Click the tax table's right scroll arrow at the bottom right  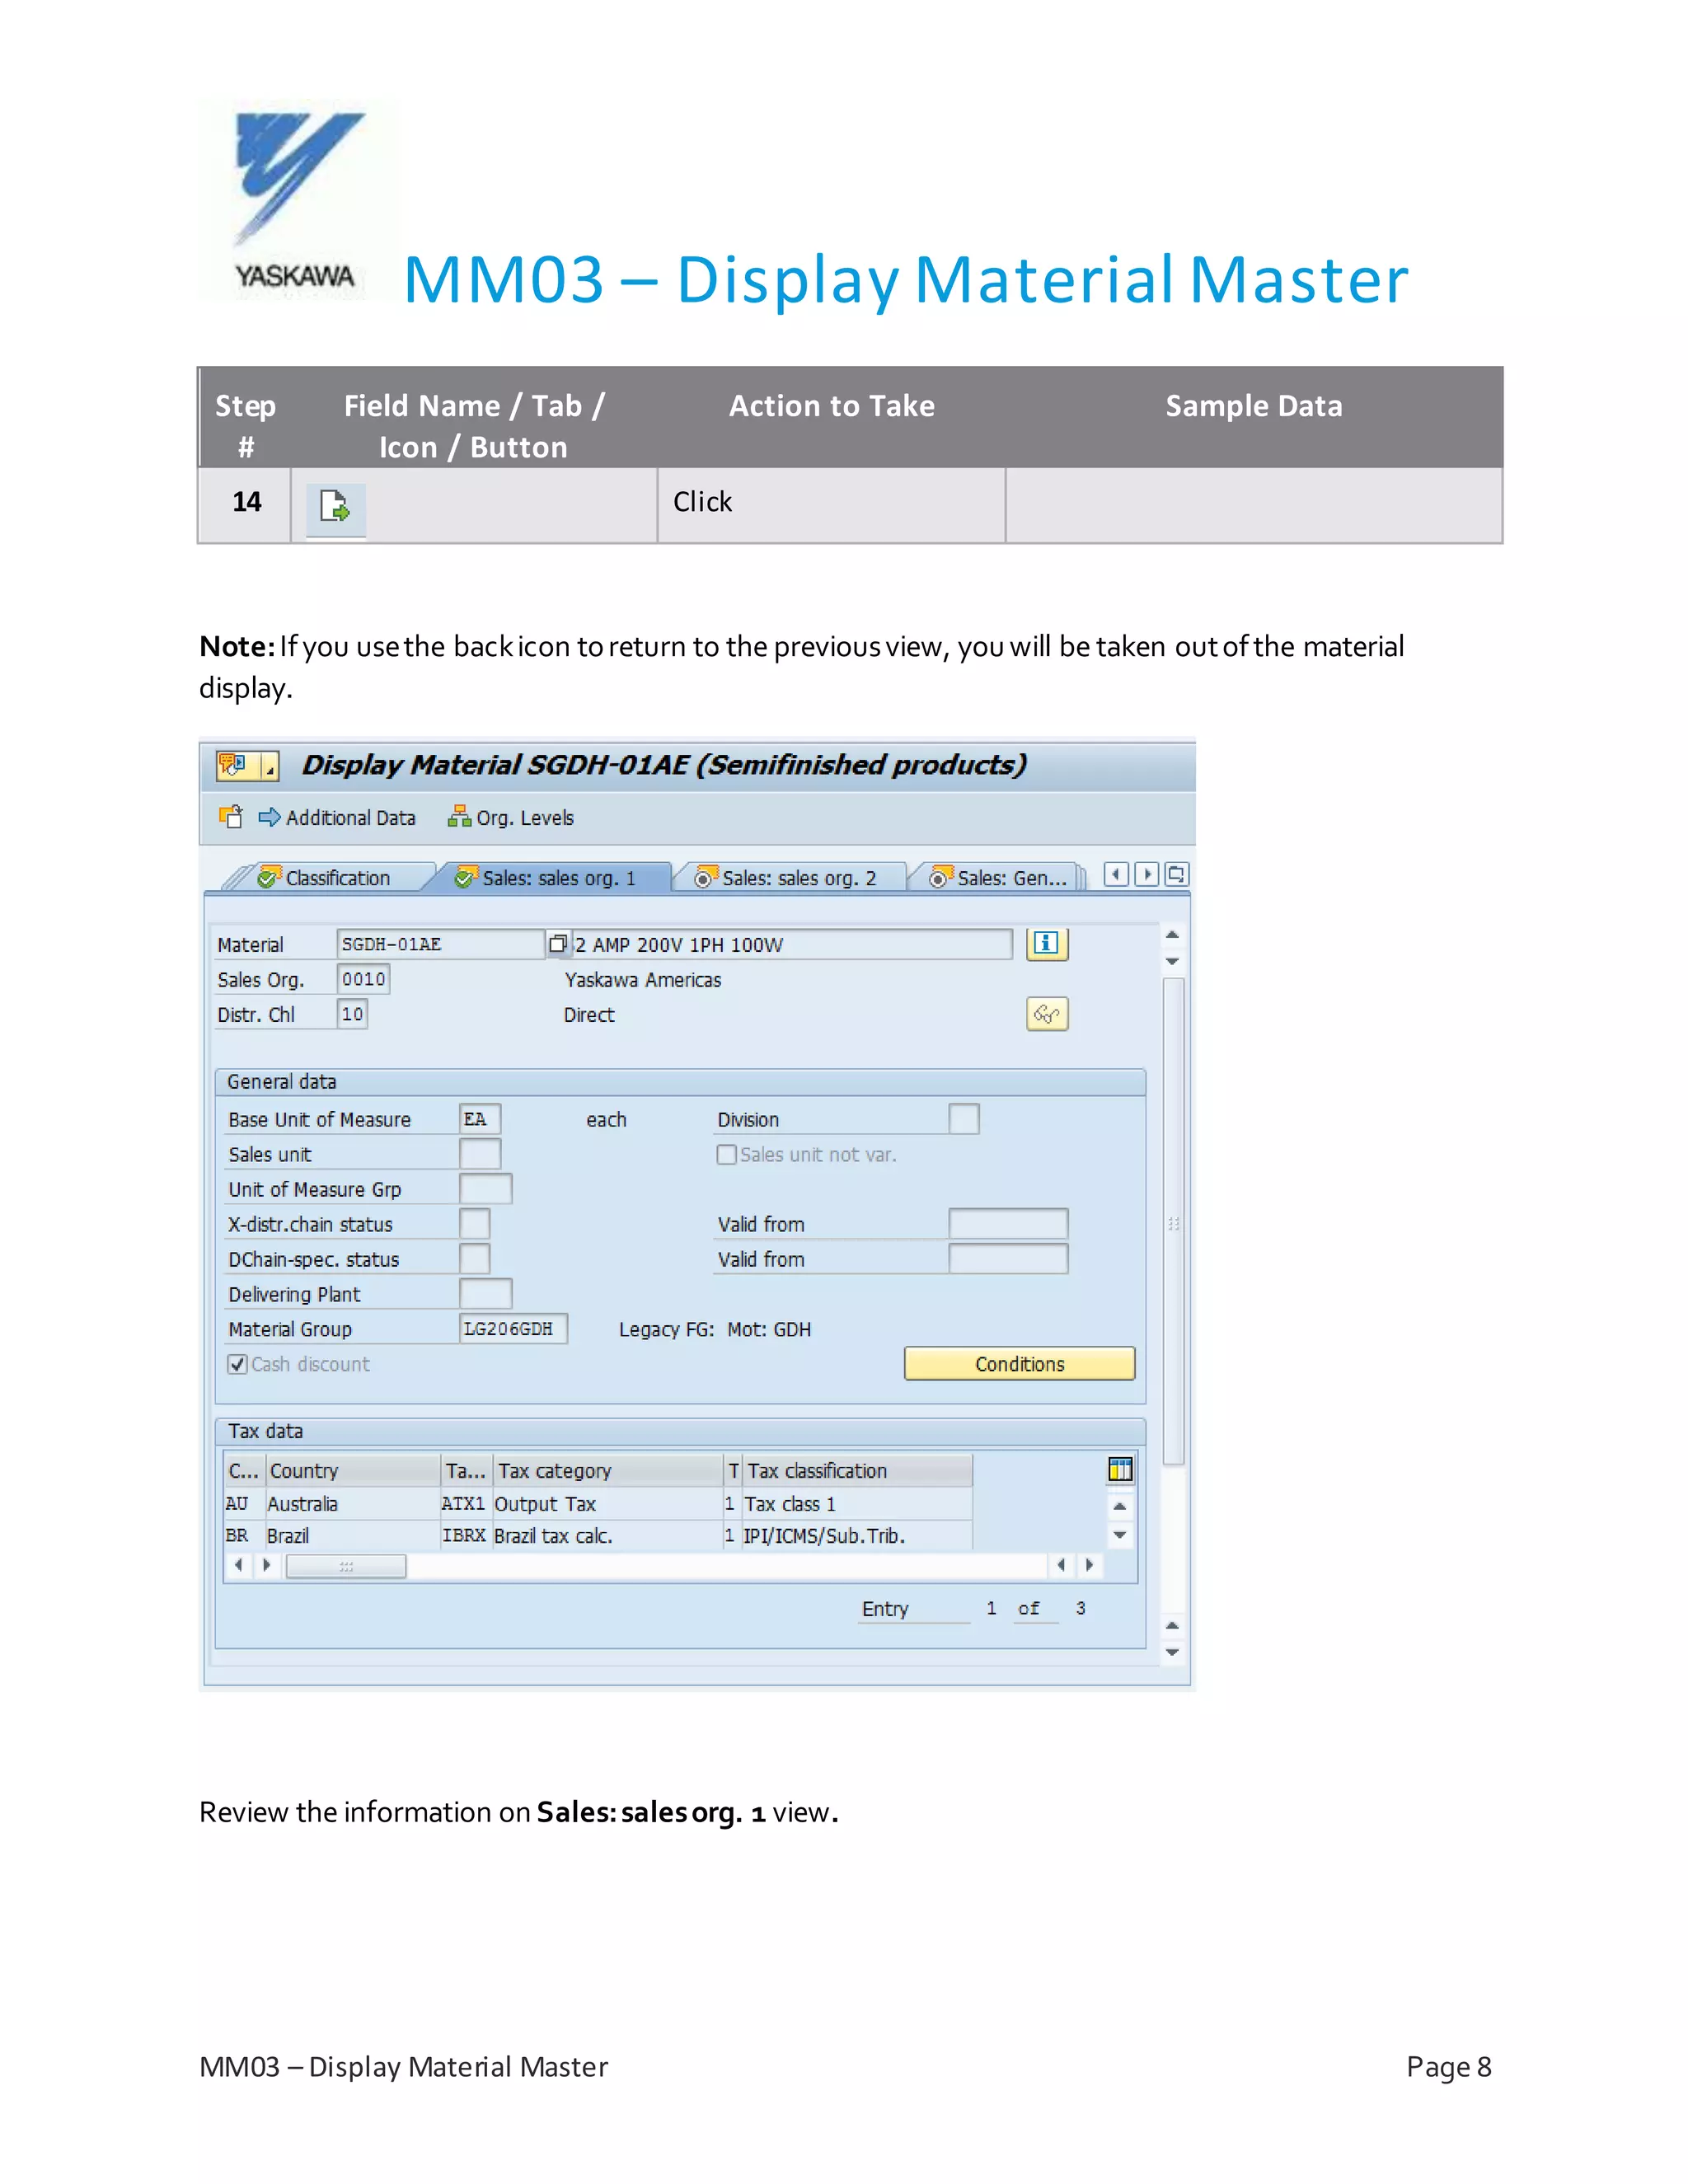click(x=1090, y=1565)
